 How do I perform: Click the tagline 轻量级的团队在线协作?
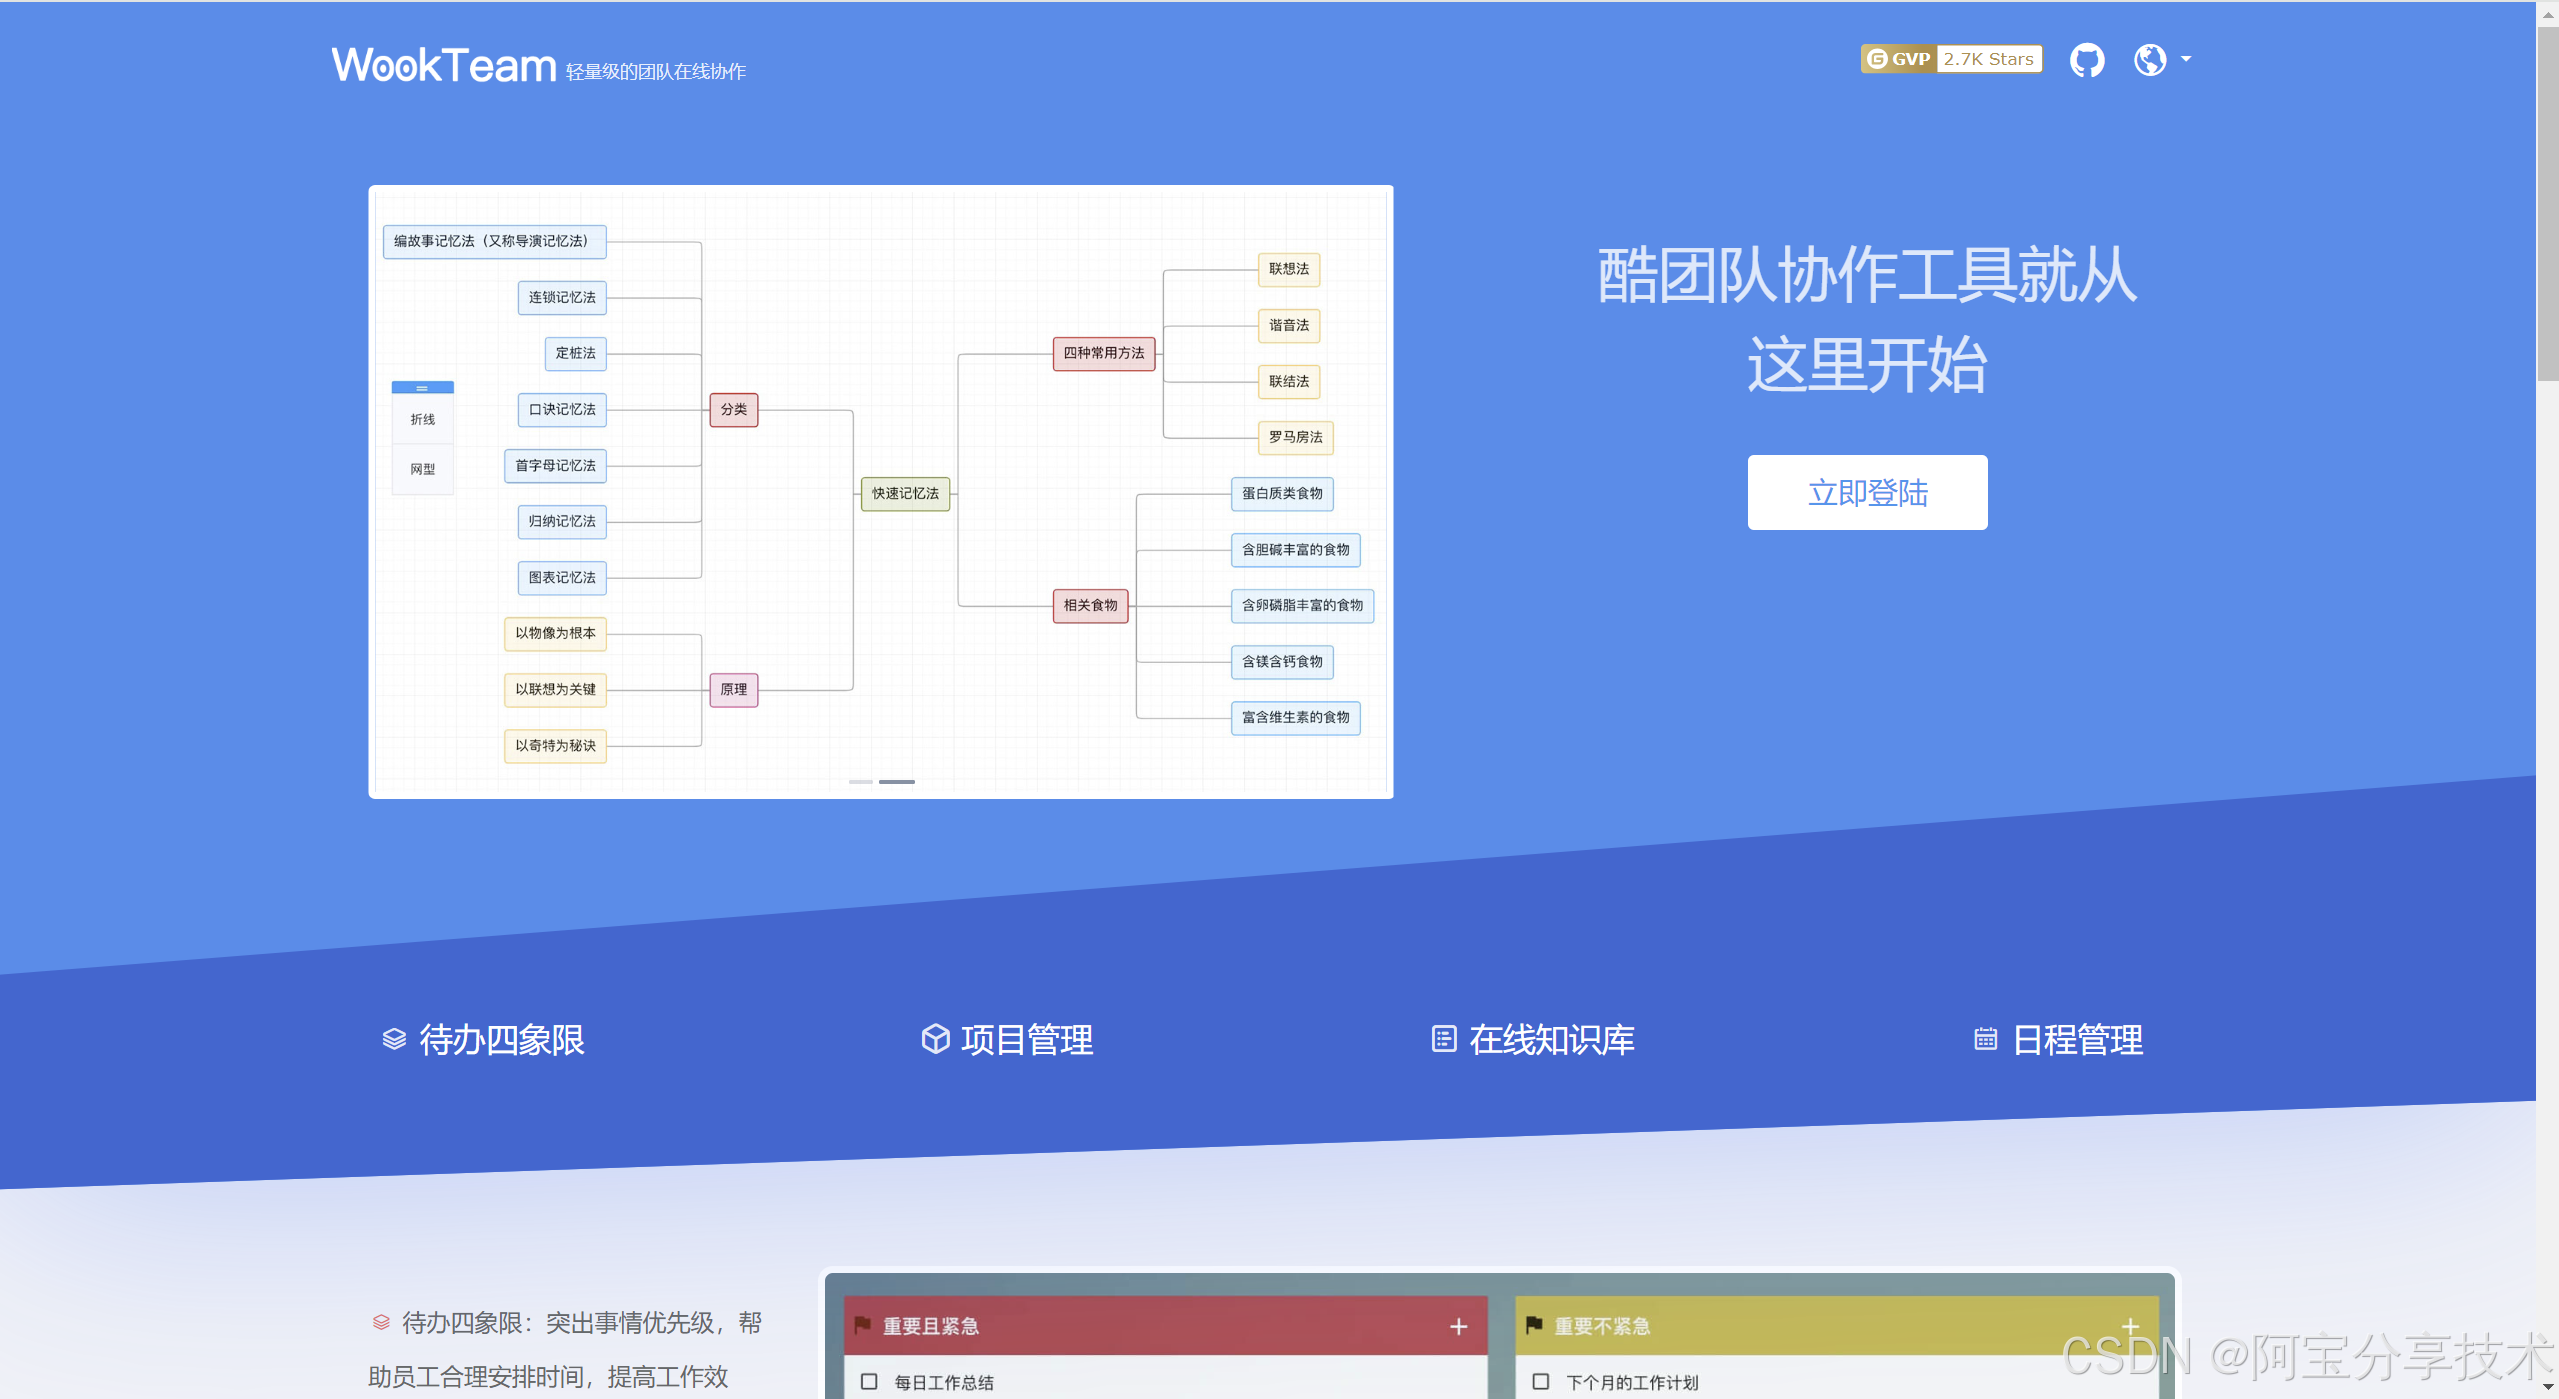tap(656, 72)
